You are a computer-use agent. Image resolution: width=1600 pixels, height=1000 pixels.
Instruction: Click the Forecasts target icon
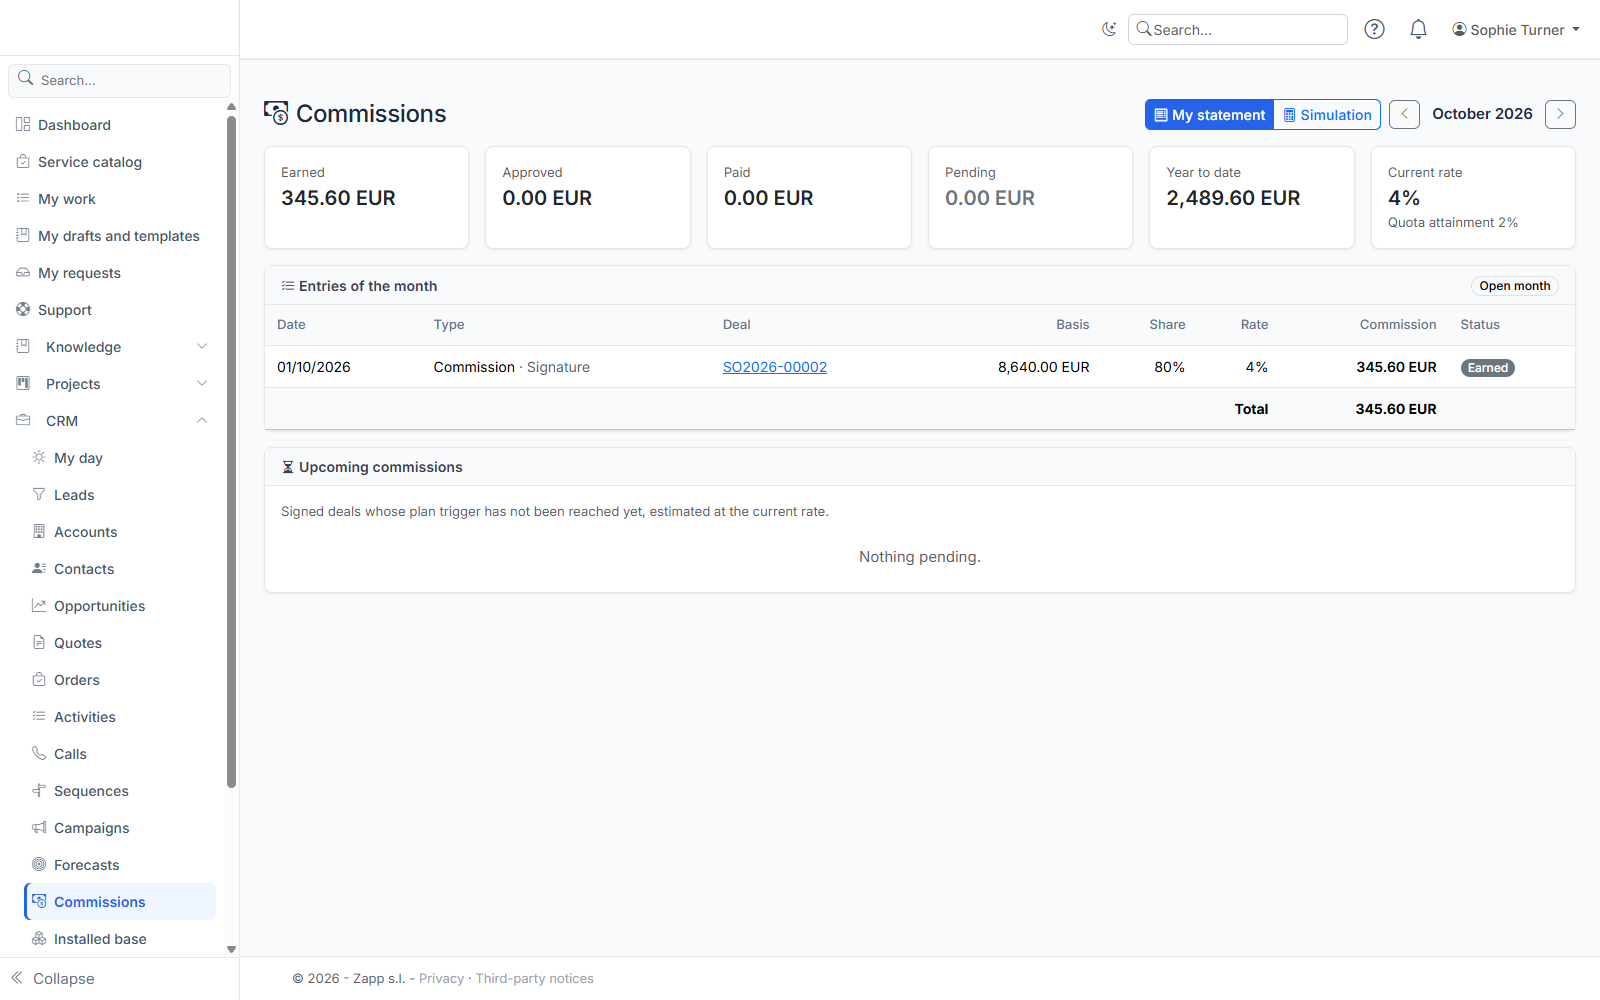pyautogui.click(x=39, y=864)
